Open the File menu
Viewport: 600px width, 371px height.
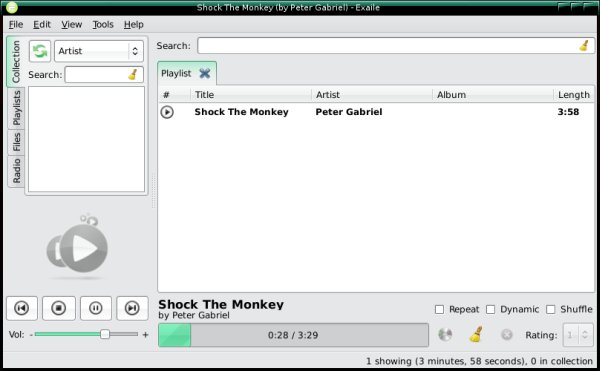coord(16,24)
